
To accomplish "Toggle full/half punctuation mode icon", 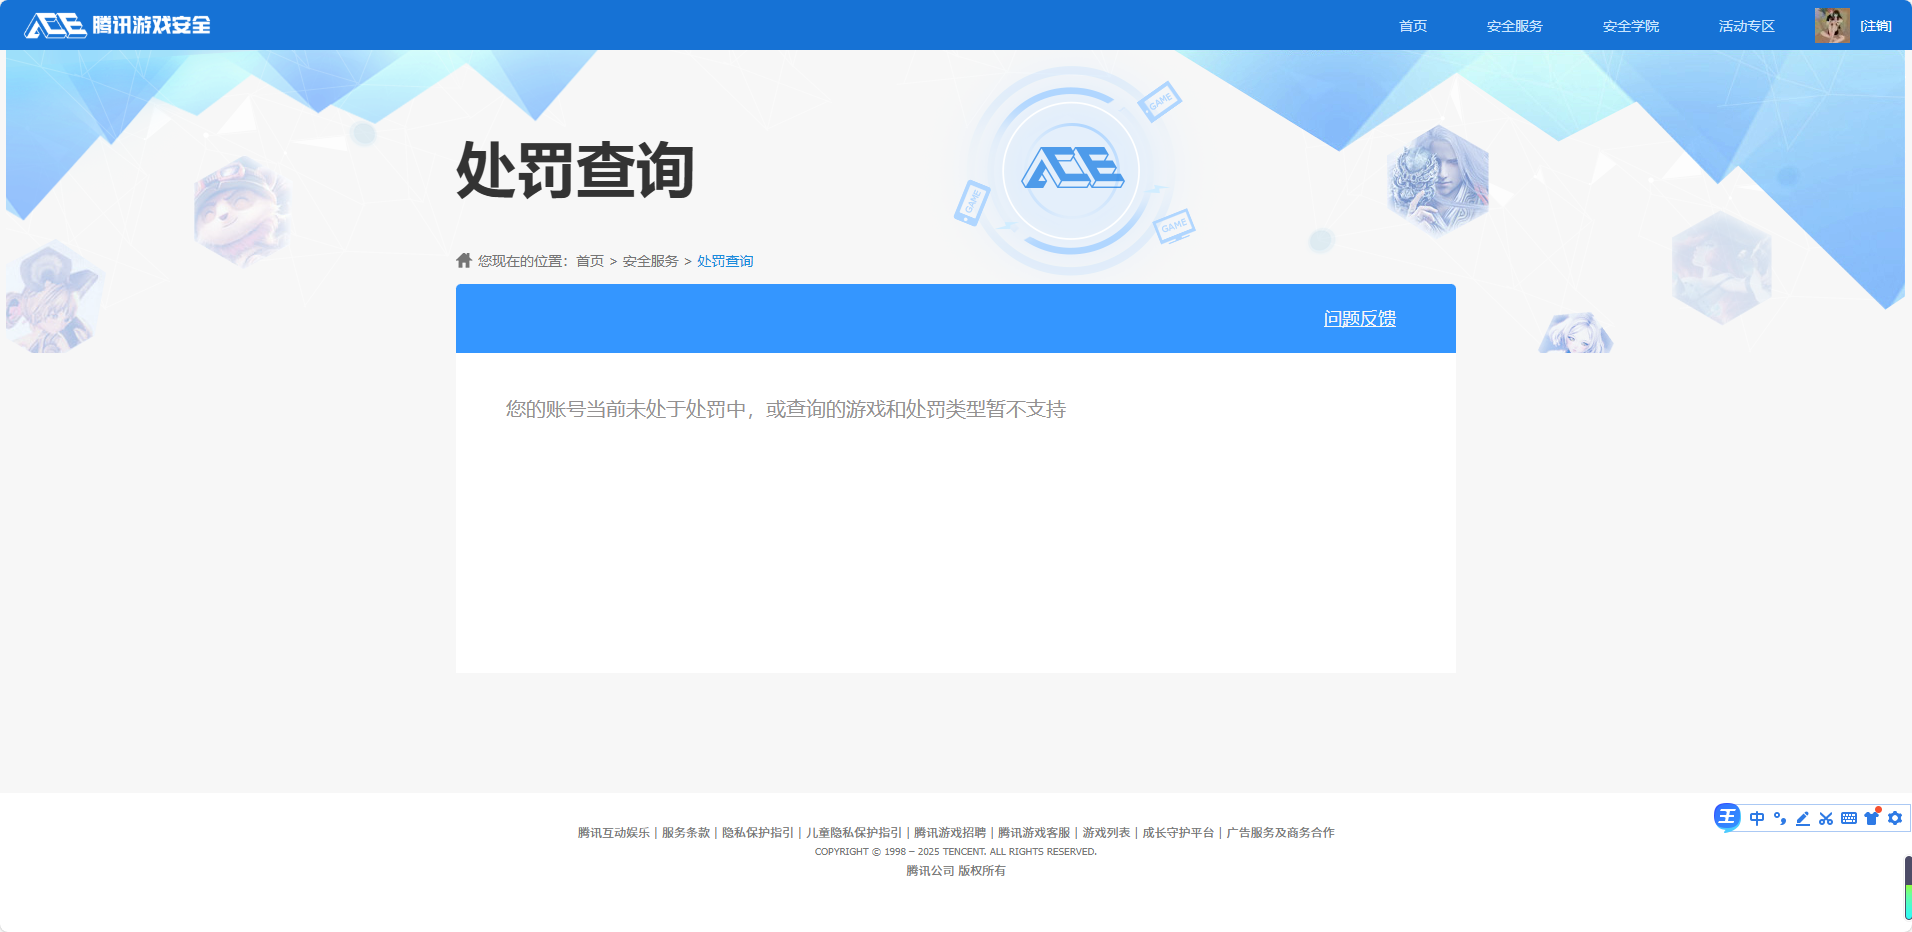I will click(x=1779, y=818).
